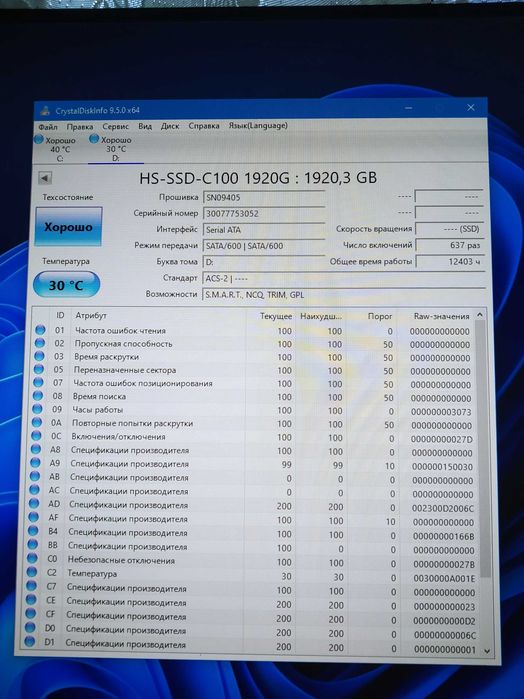Select the Часы работы attribute text

click(x=98, y=410)
